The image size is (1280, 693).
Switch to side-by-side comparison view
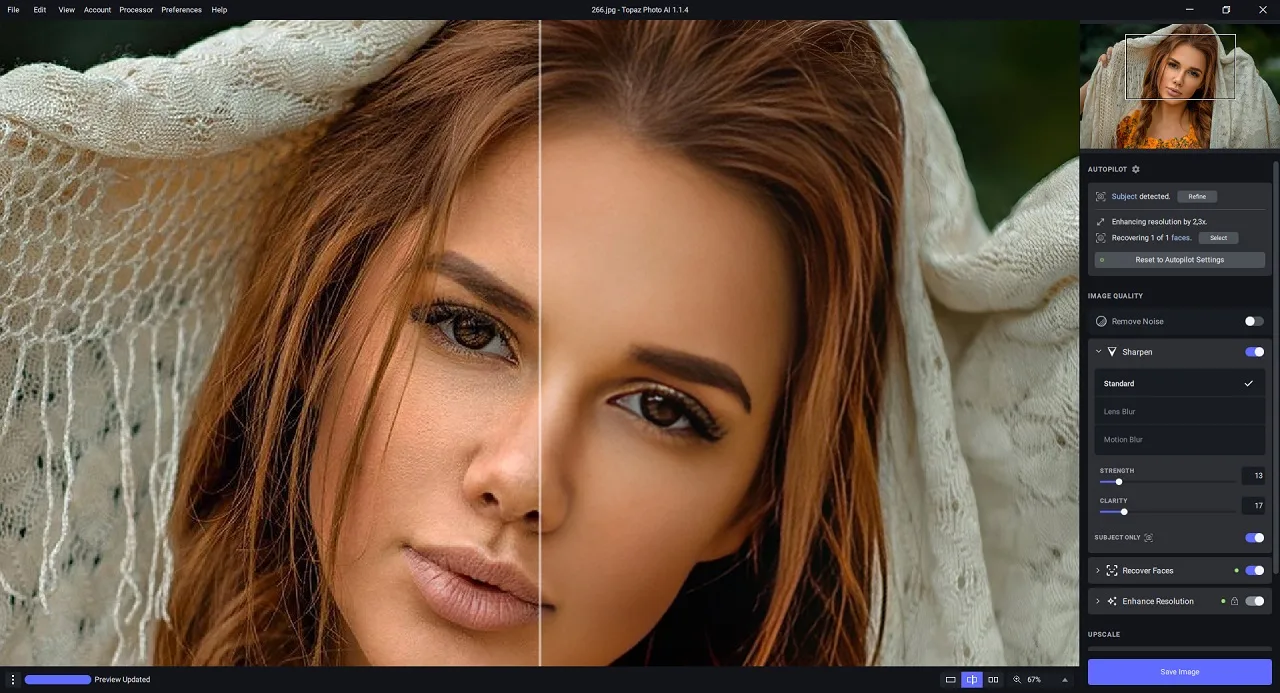pos(993,680)
